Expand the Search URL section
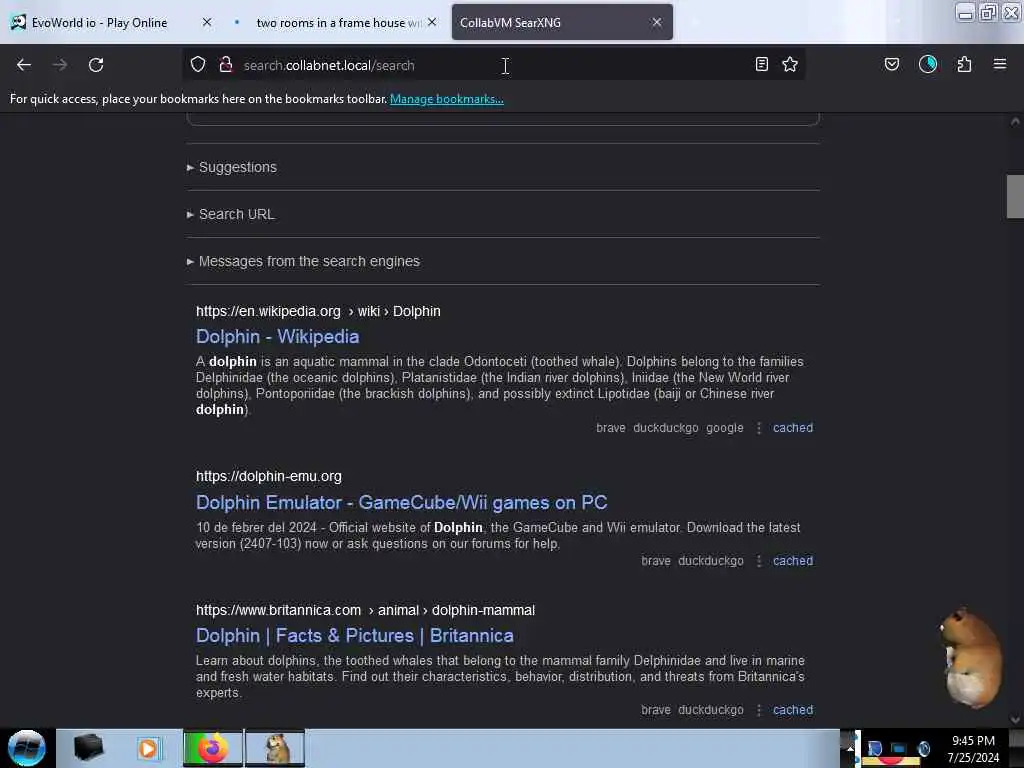 point(231,214)
